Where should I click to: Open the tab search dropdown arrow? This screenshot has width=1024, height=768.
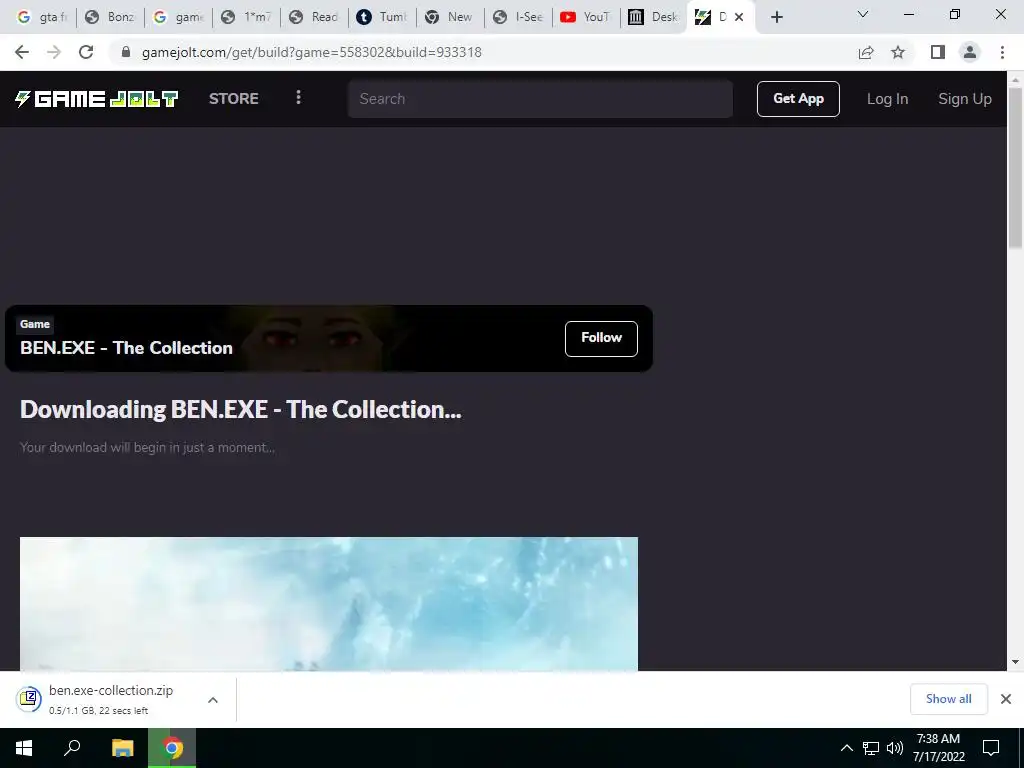coord(862,14)
